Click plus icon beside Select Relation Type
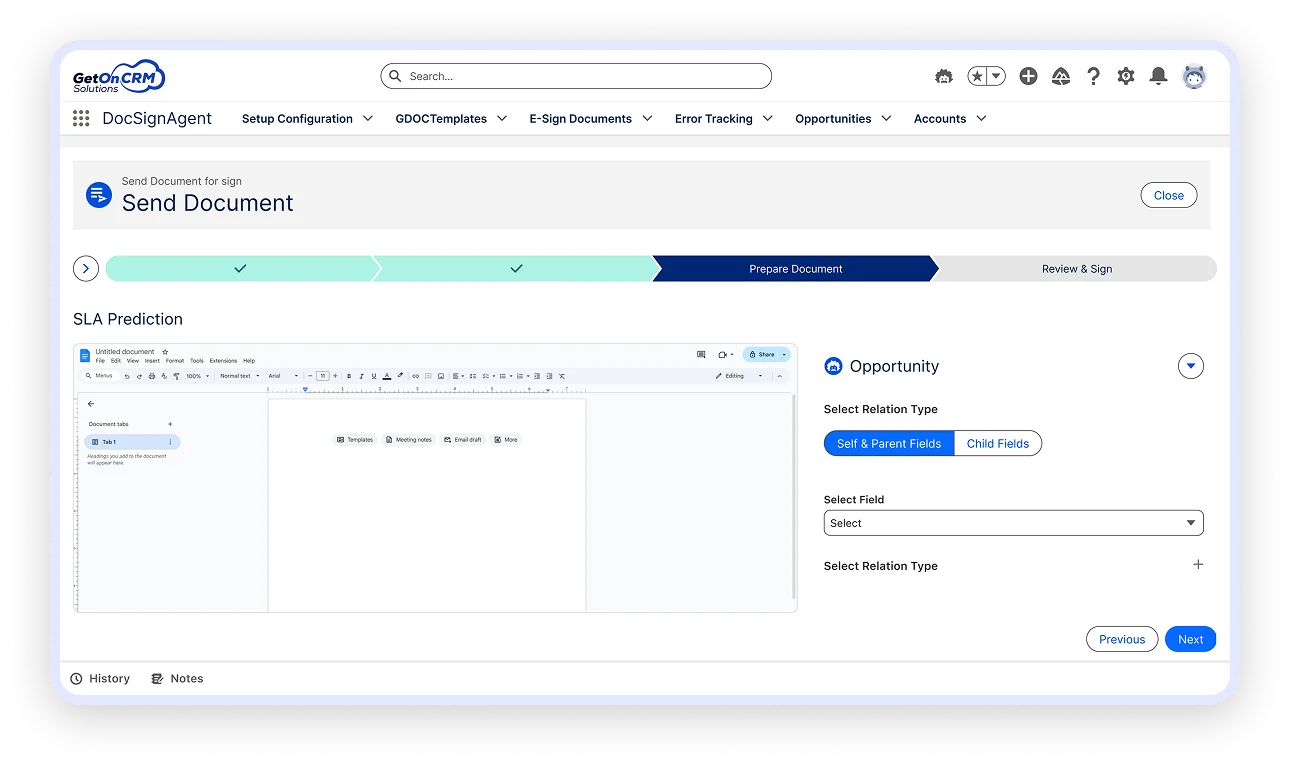 (x=1198, y=565)
